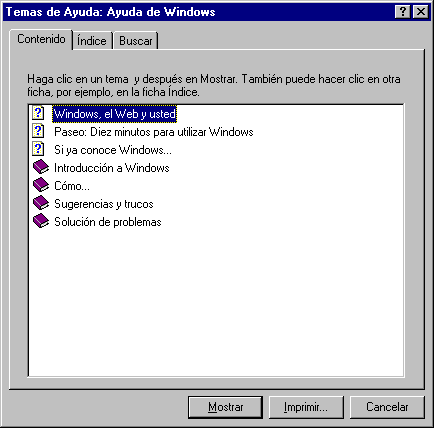Select the Solución de problemas entry text
This screenshot has height=428, width=434.
click(108, 222)
